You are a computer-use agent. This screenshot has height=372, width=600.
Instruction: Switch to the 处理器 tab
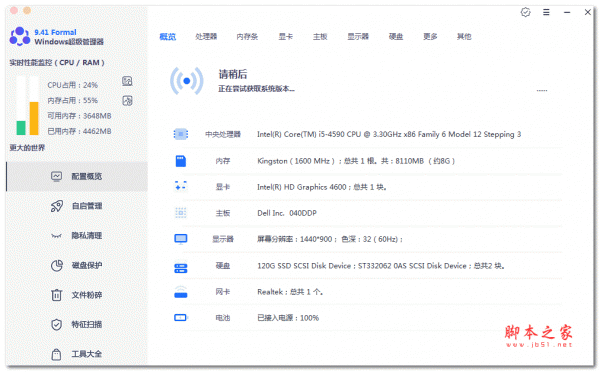(206, 37)
